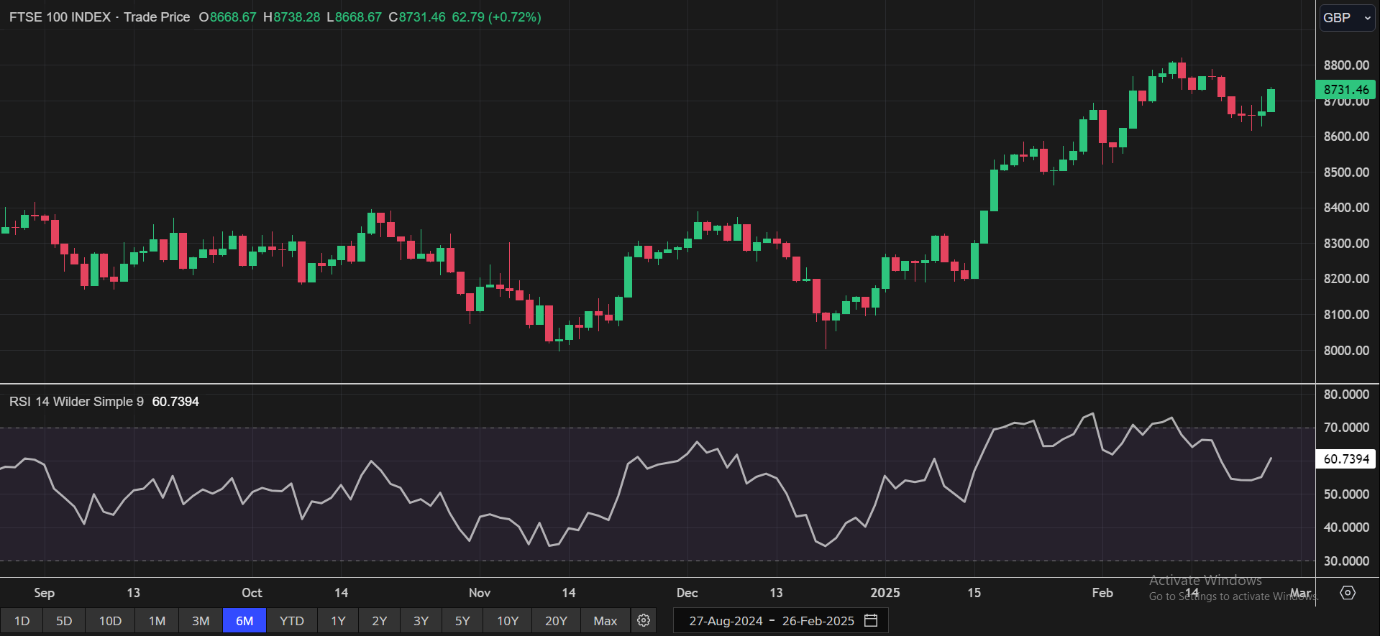Open chart axis settings hexagon icon

(1347, 593)
